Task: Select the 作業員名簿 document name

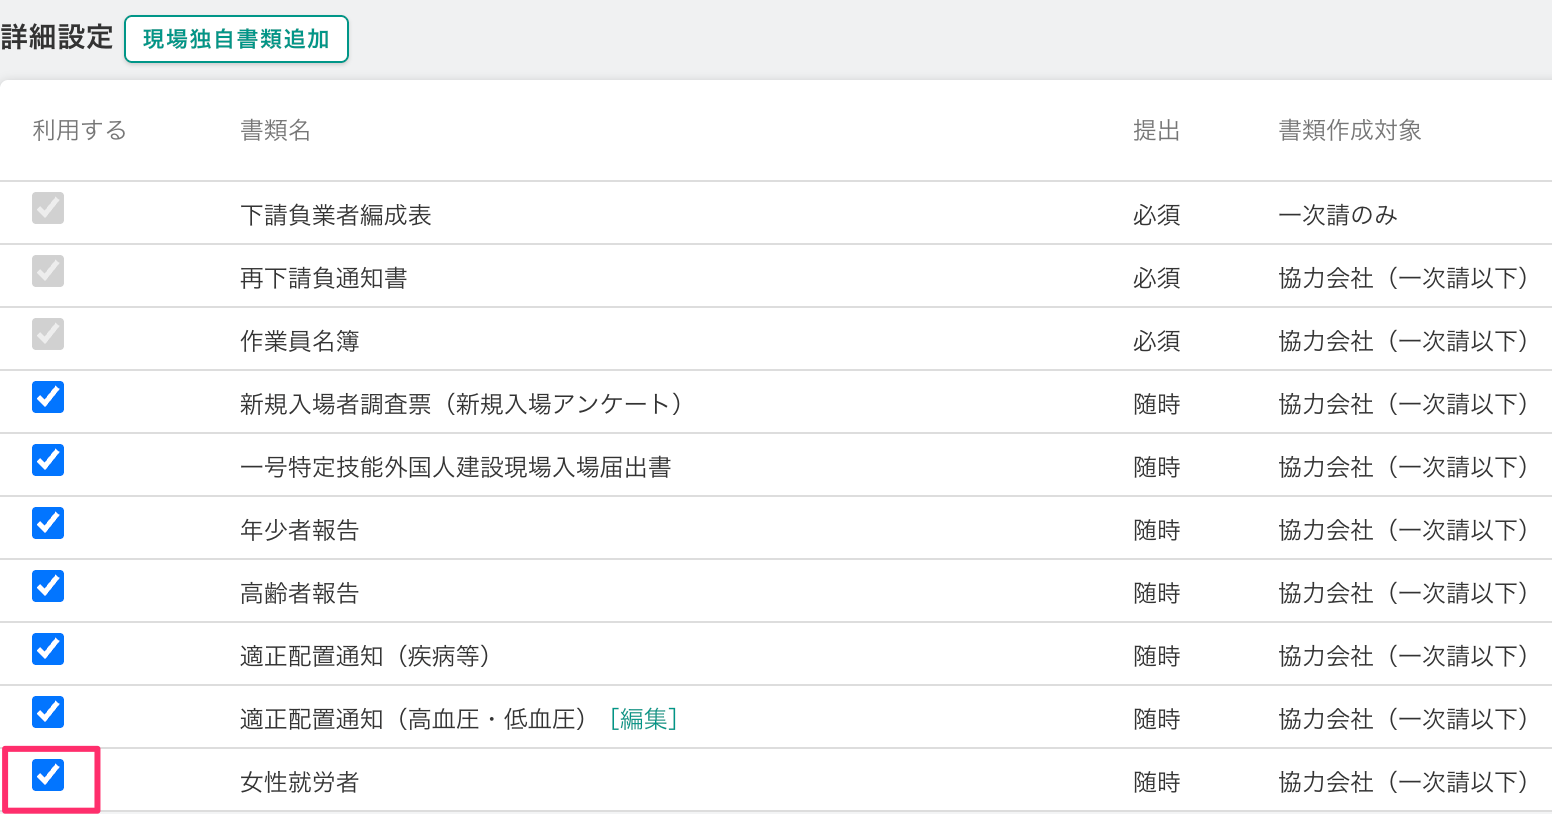Action: [x=299, y=341]
